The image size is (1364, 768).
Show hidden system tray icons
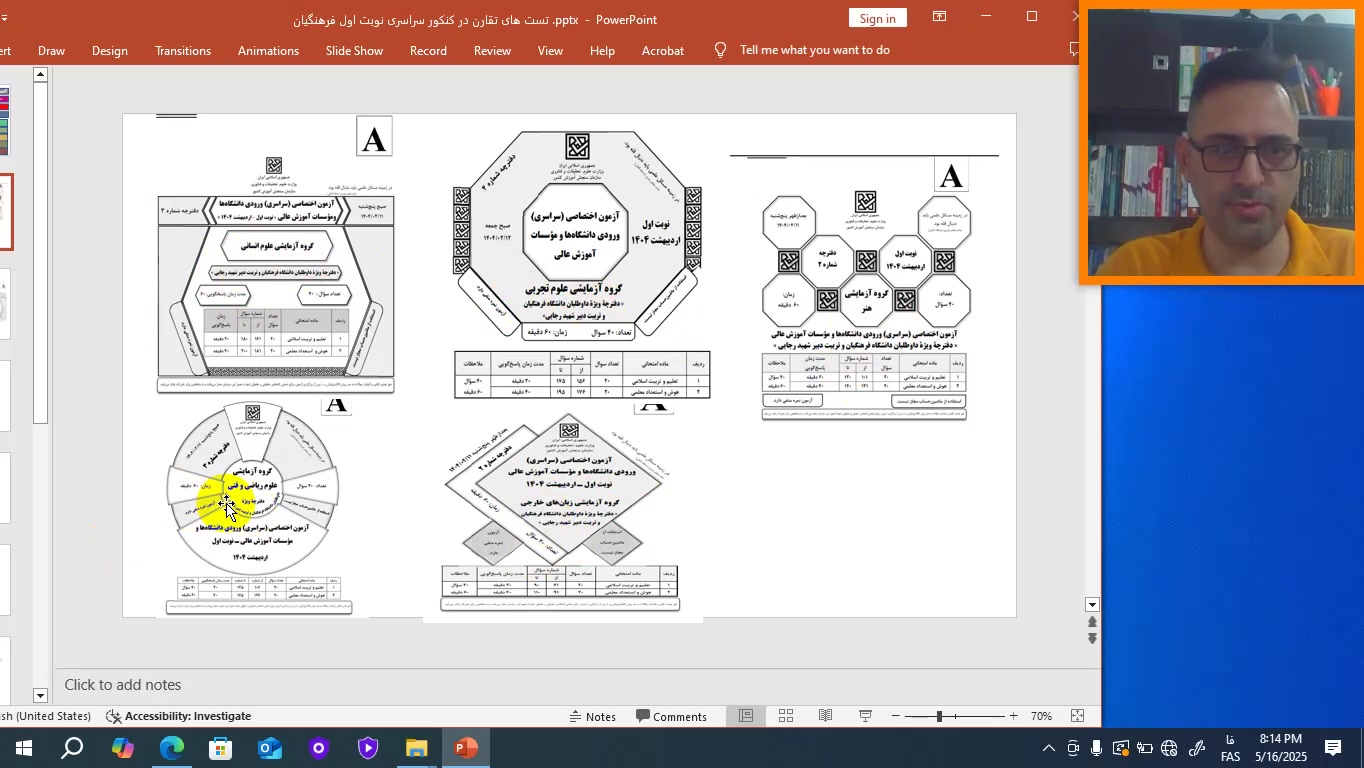click(x=1048, y=748)
